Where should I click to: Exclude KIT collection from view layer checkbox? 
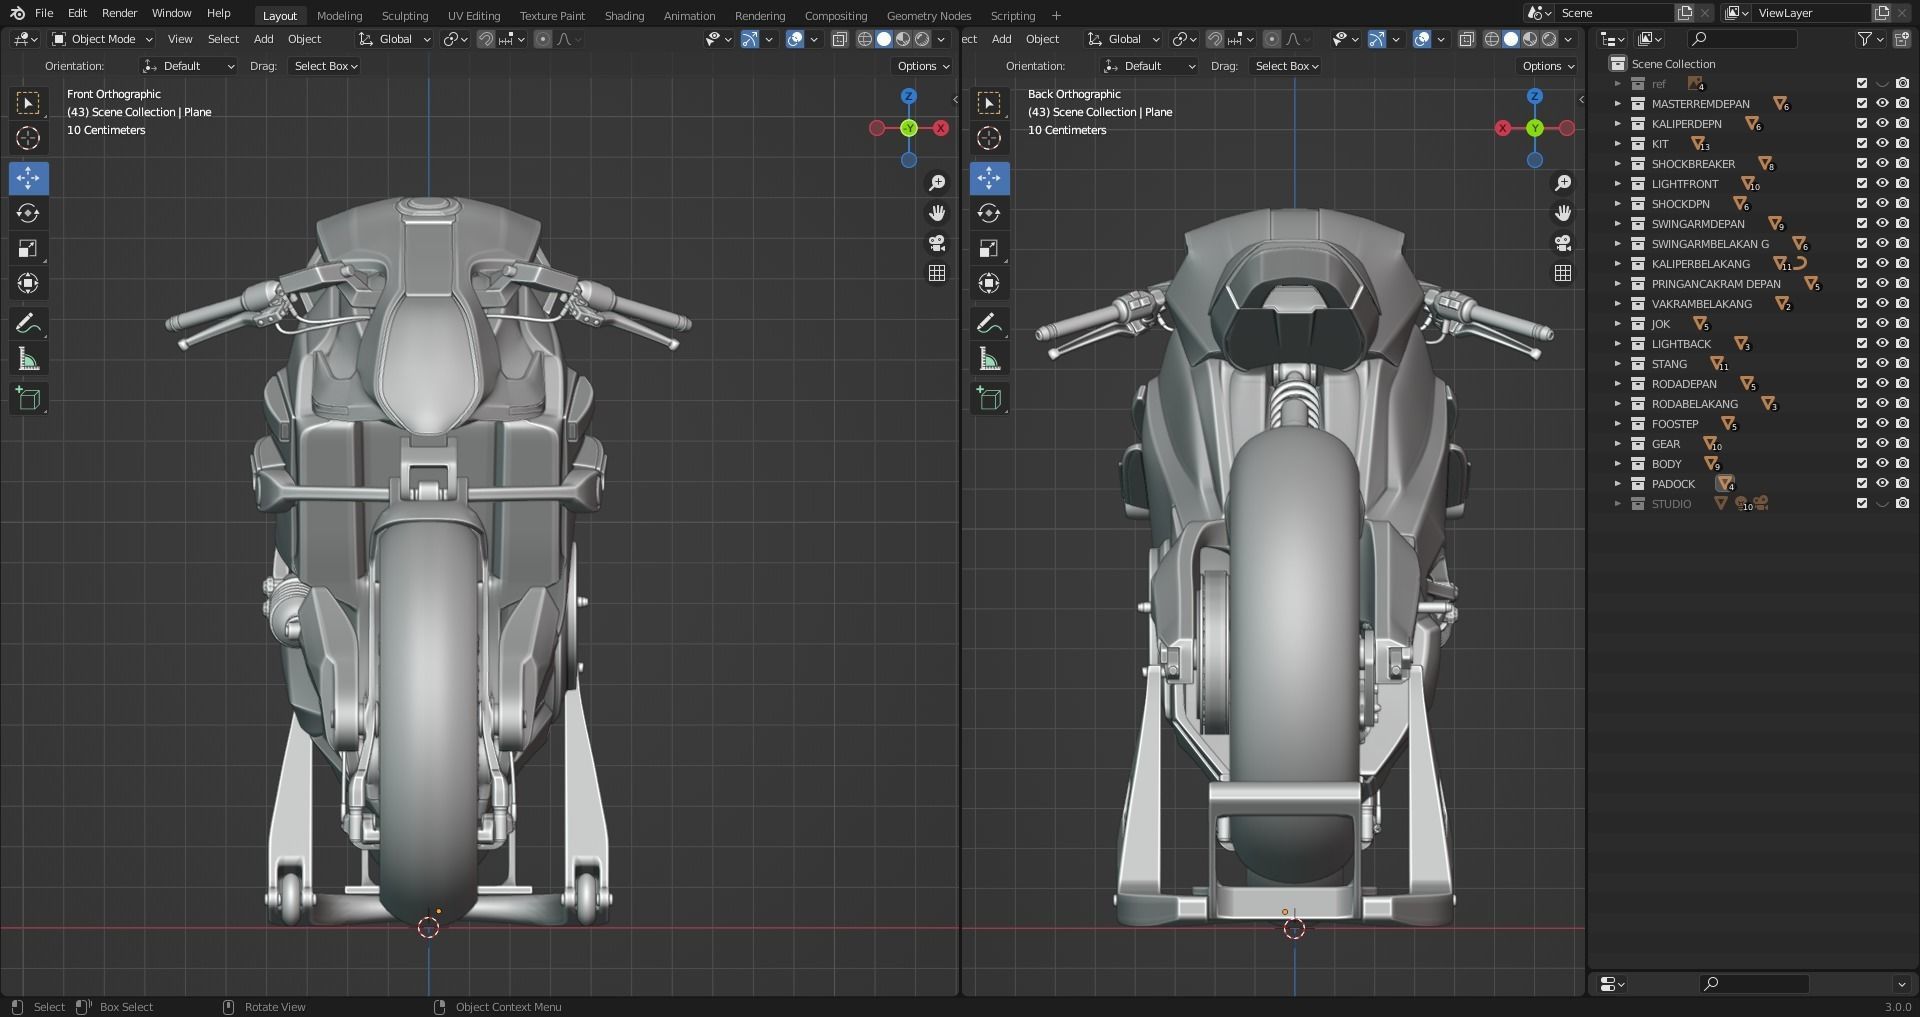click(x=1862, y=143)
